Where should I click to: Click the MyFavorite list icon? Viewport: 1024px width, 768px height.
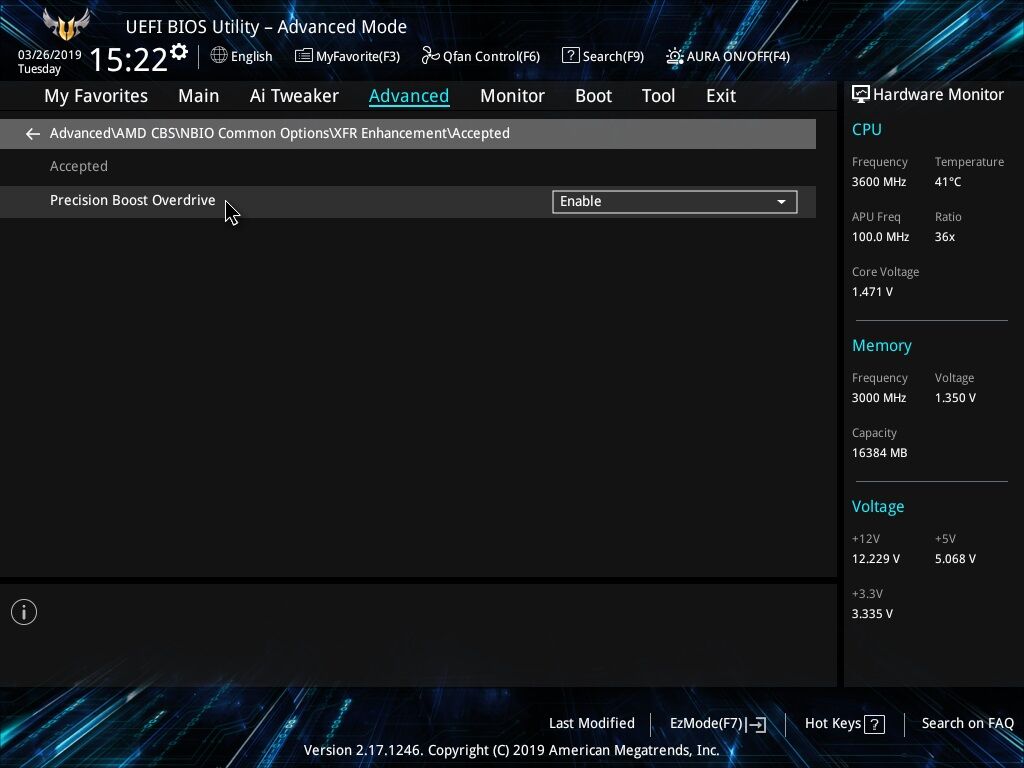(x=304, y=56)
